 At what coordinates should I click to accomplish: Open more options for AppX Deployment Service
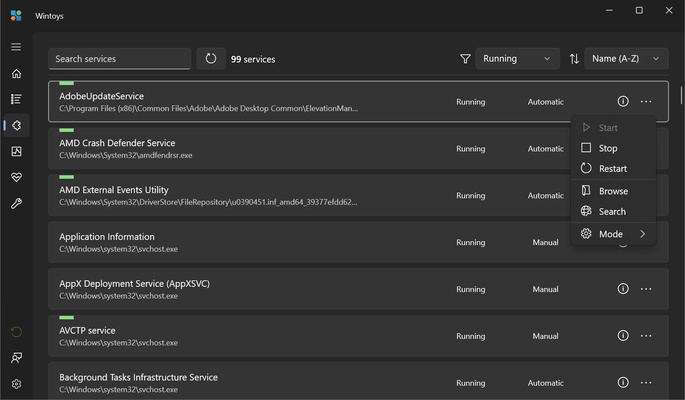pos(646,289)
